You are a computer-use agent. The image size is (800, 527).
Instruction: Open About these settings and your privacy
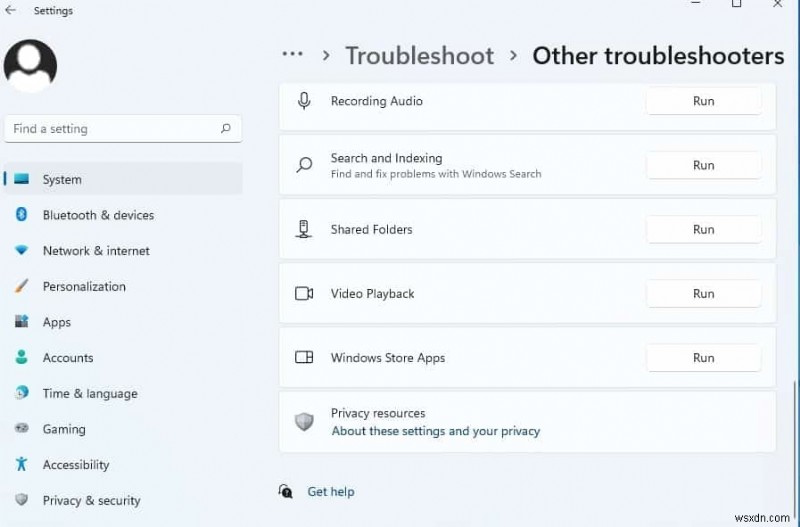point(436,431)
